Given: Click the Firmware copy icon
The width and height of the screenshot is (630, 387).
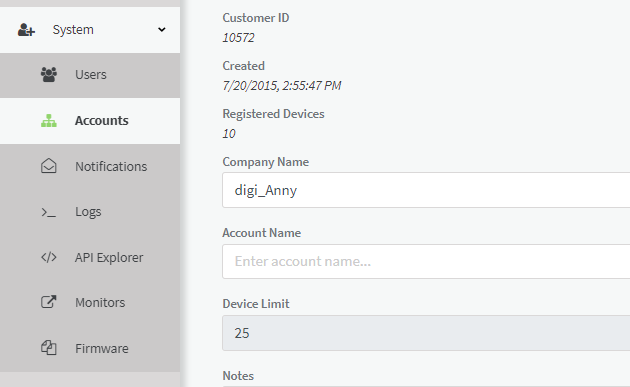Looking at the screenshot, I should [x=49, y=348].
